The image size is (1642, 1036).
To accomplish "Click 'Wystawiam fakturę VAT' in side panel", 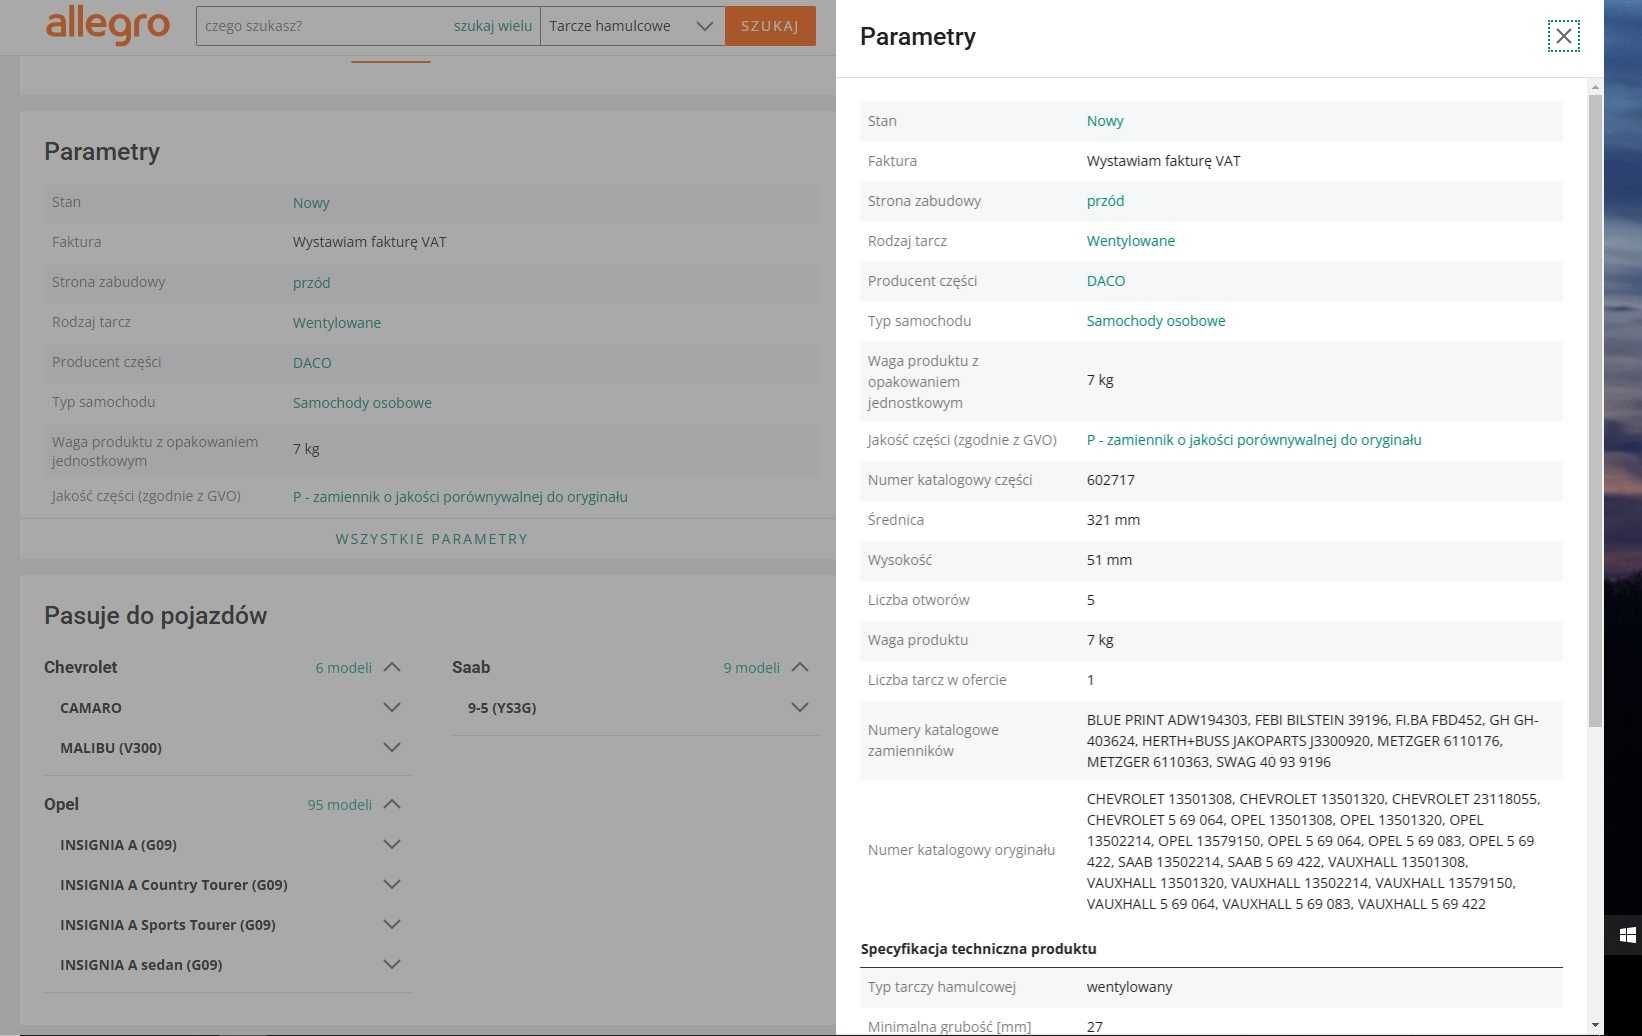I will point(1163,161).
